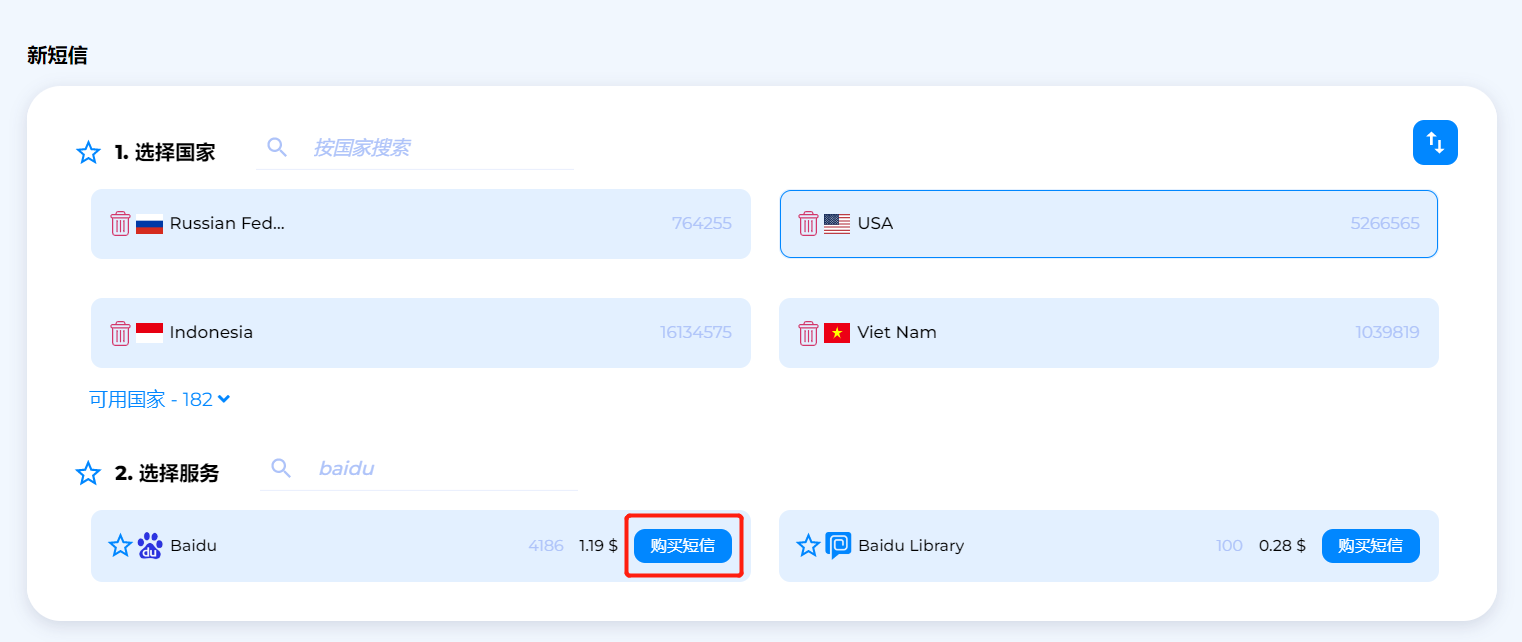Toggle the star beside 选择服务
Viewport: 1522px width, 642px height.
click(88, 473)
